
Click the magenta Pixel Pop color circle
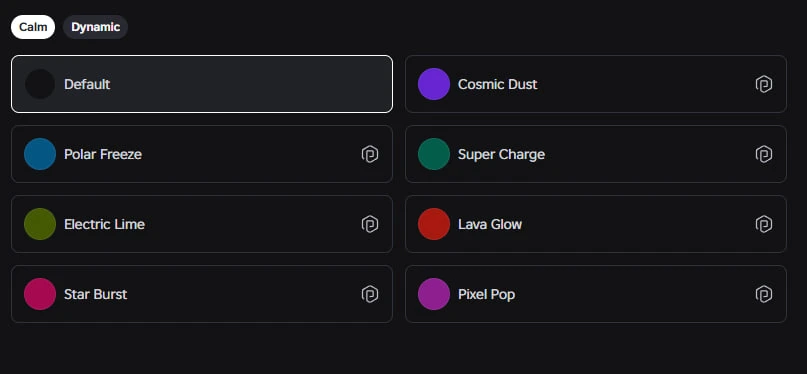pos(434,294)
